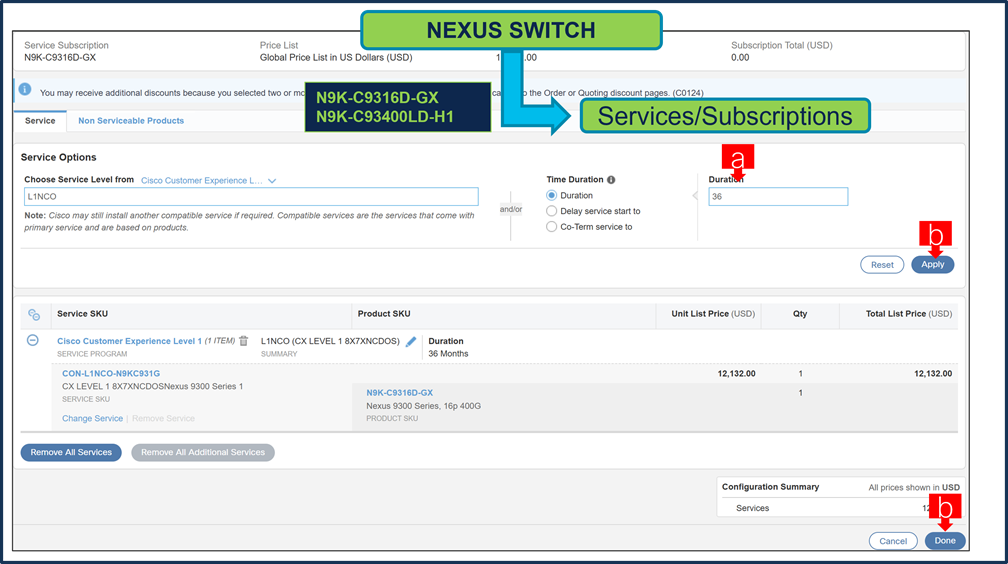
Task: Click the Apply button
Action: 932,264
